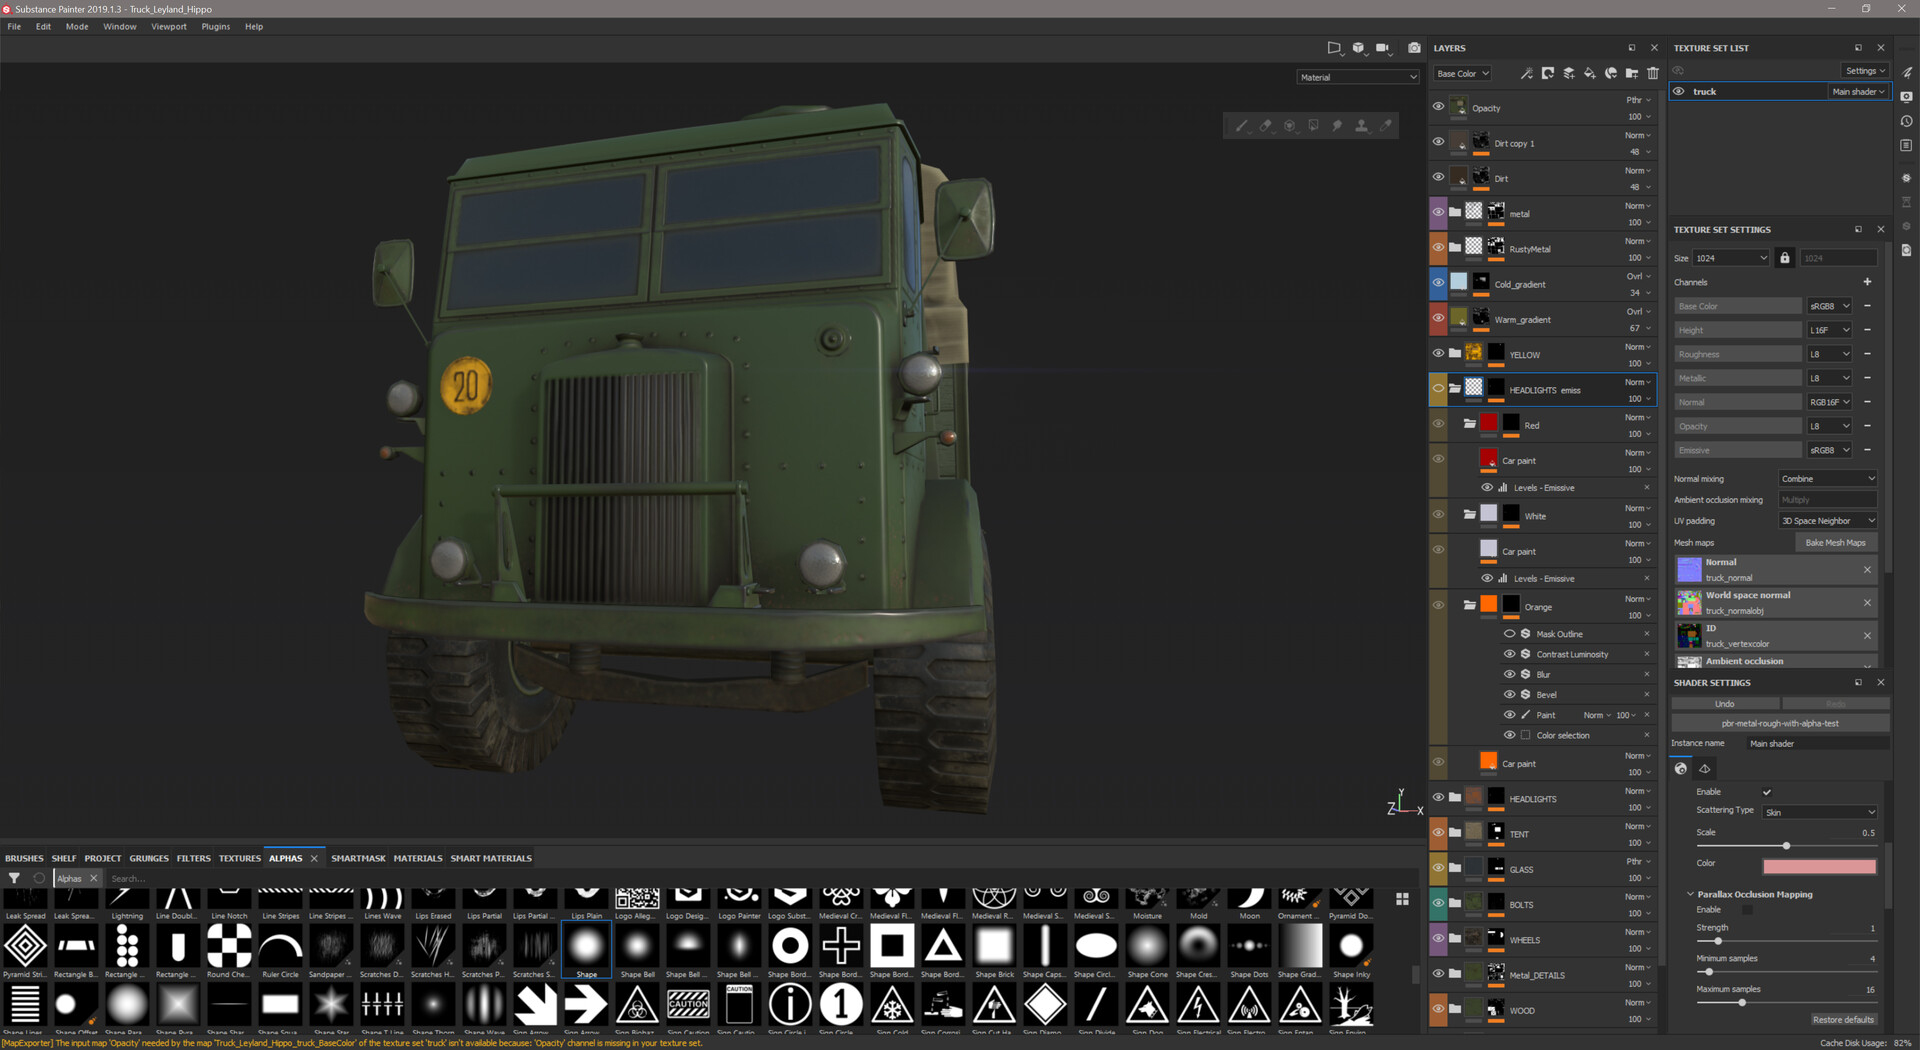Hide the Dirt copy 1 layer

1439,142
